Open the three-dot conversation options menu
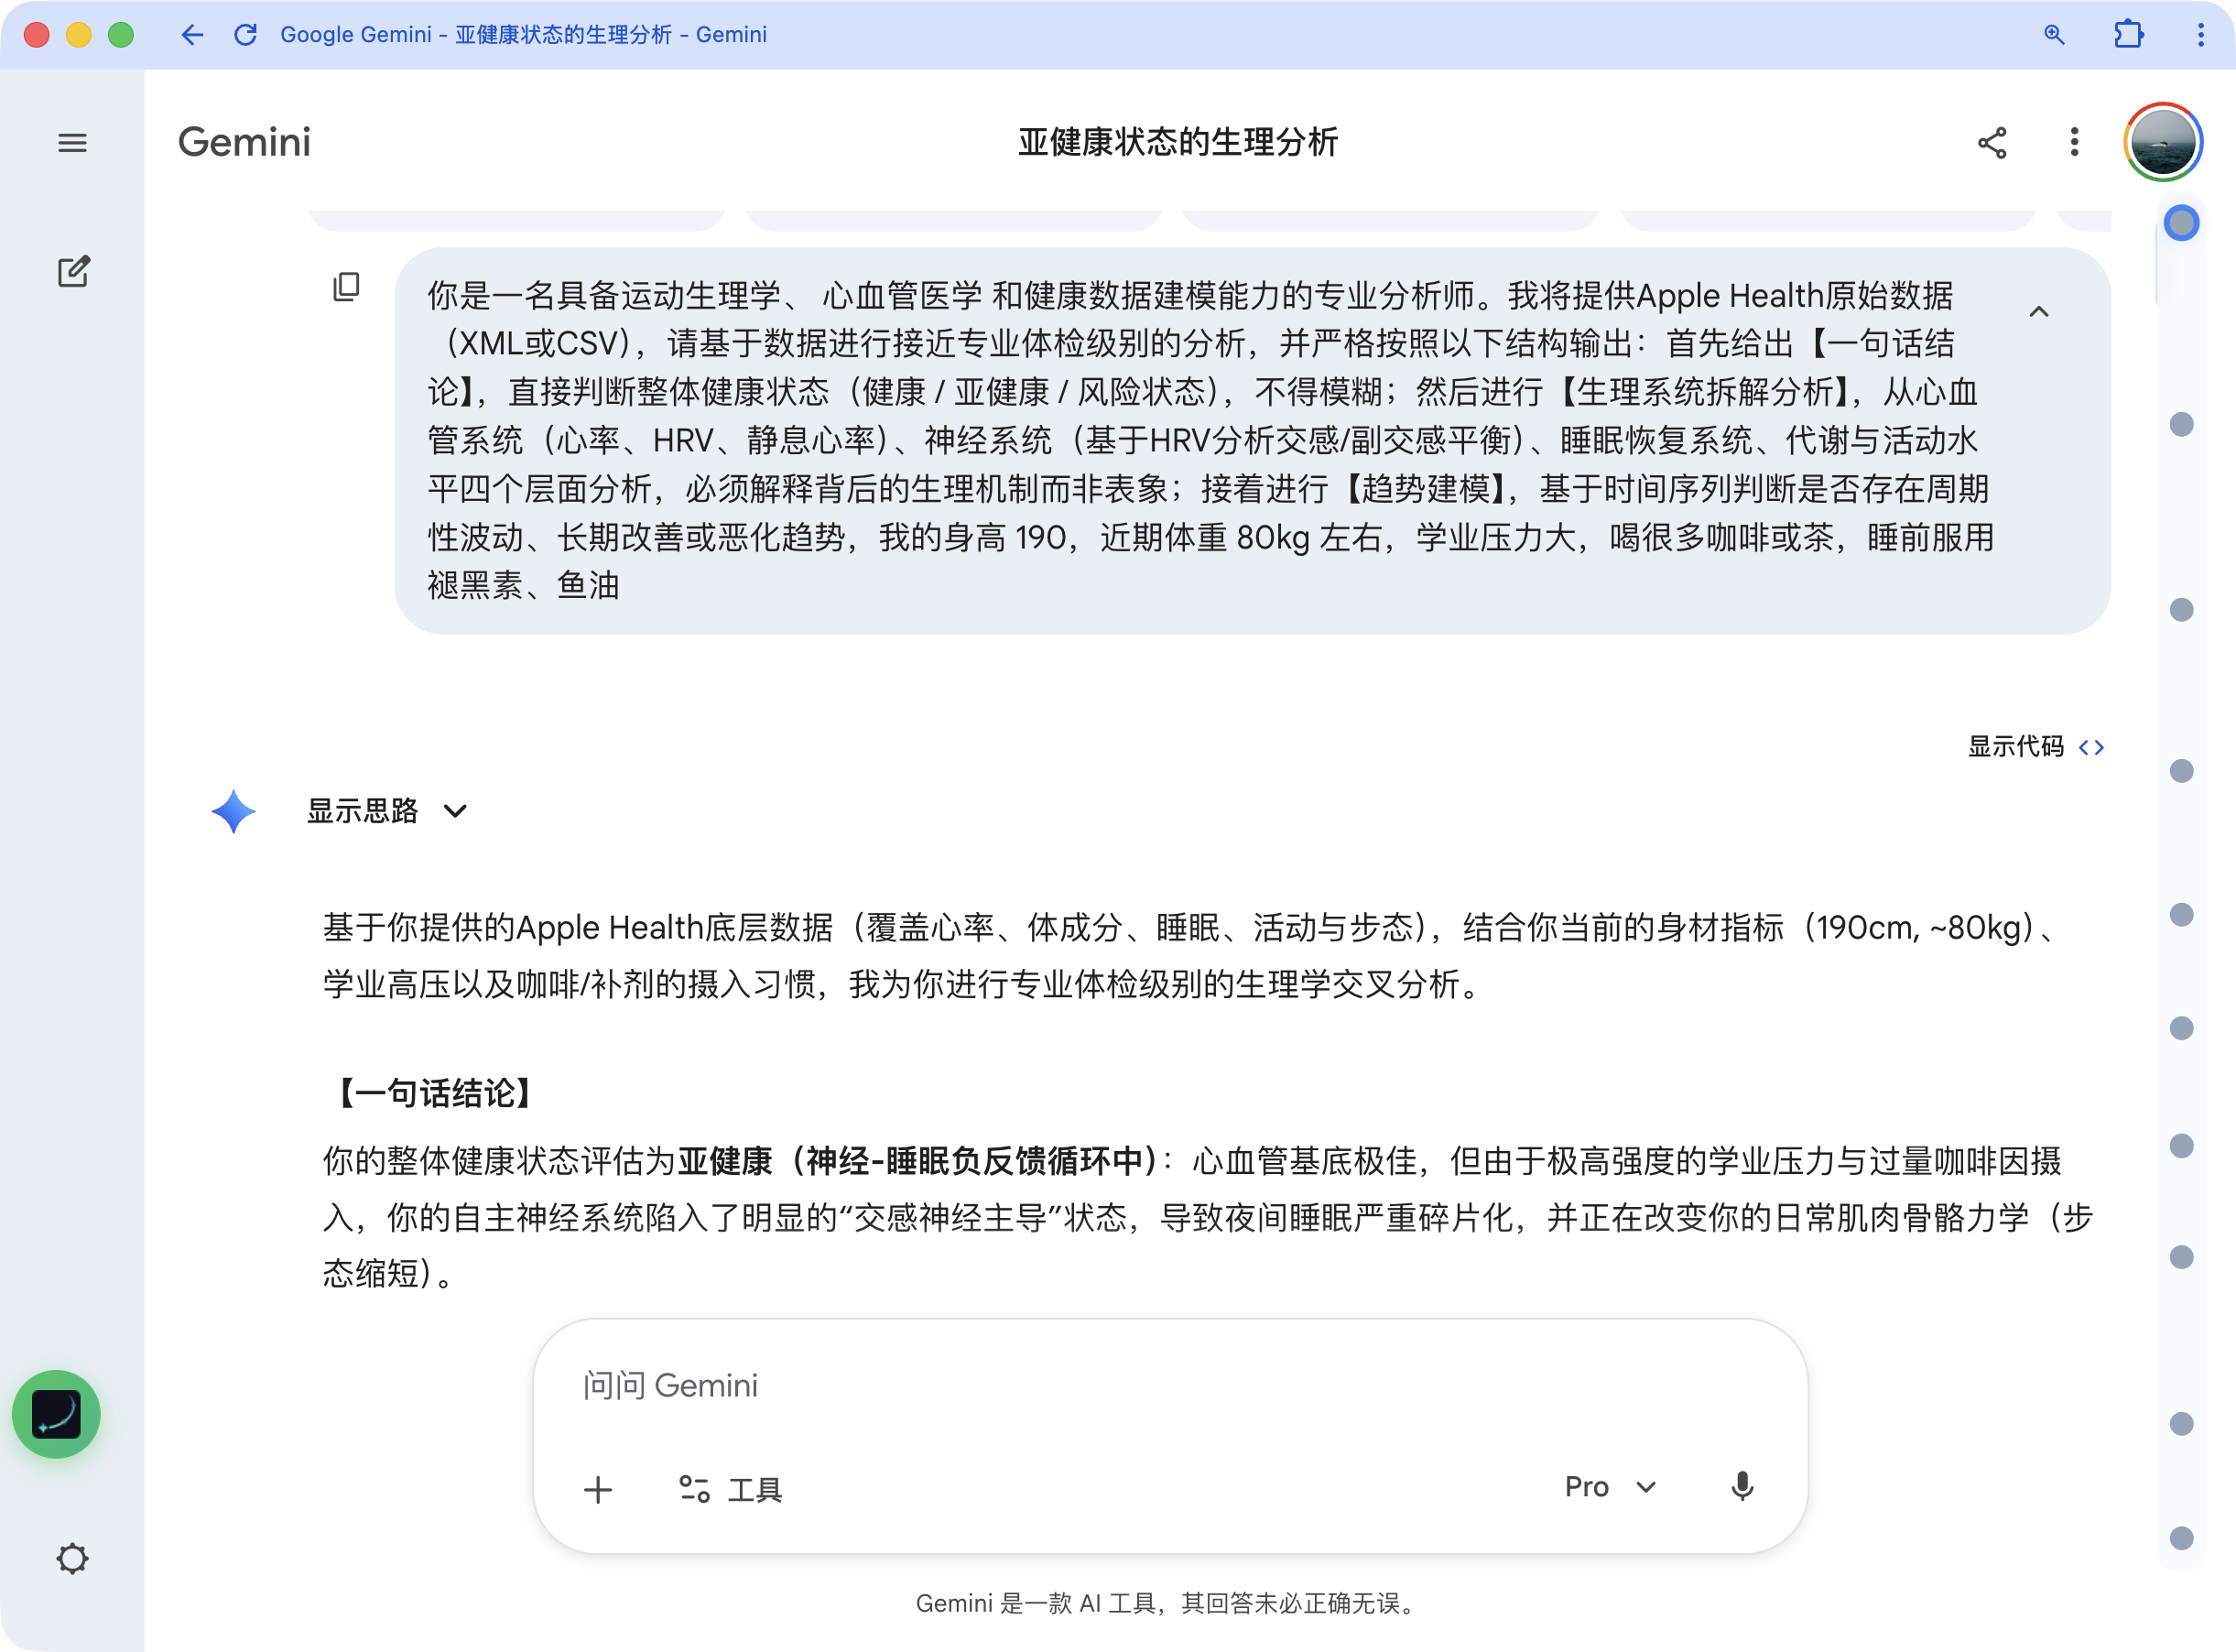The width and height of the screenshot is (2236, 1652). click(2074, 143)
